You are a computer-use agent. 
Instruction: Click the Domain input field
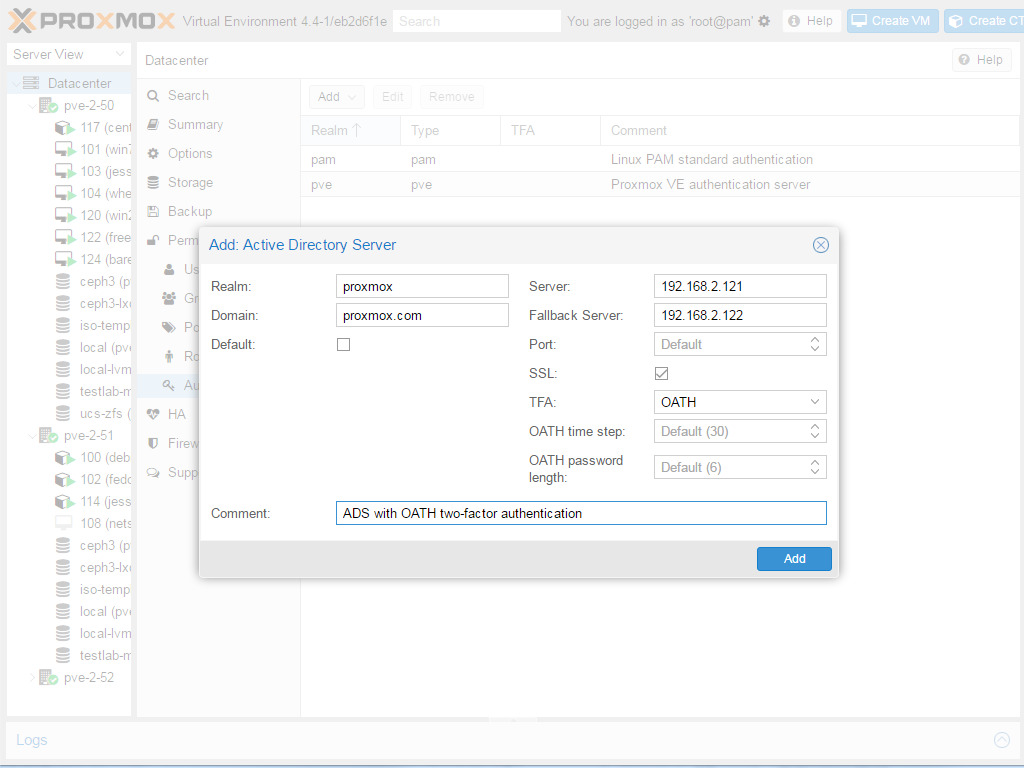[x=422, y=315]
